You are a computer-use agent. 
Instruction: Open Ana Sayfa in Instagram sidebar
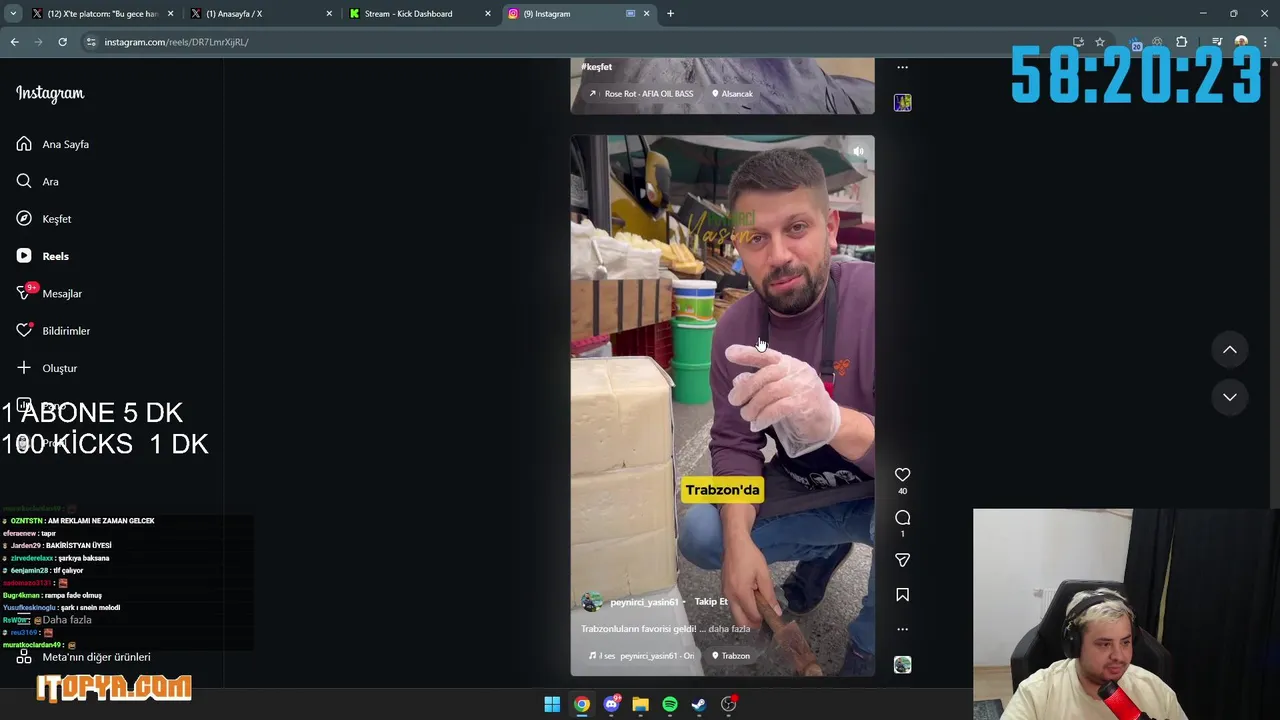pos(53,144)
